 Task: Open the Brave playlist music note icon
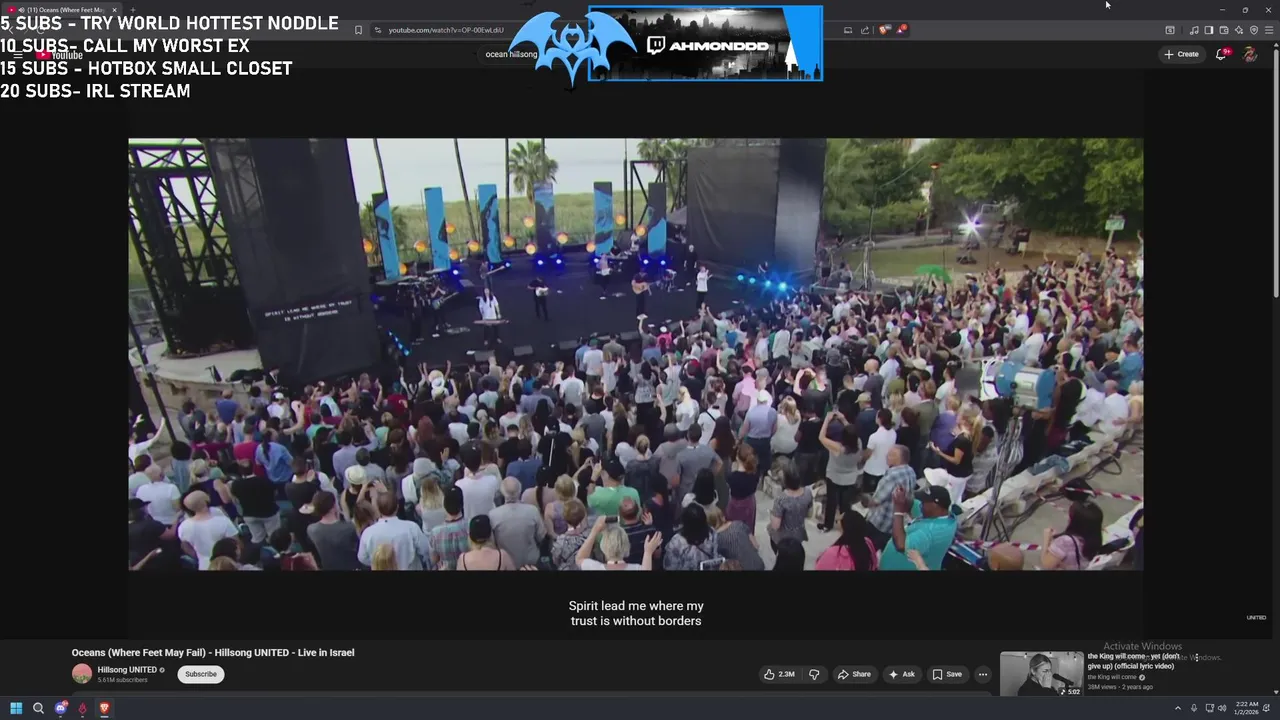(x=1194, y=30)
